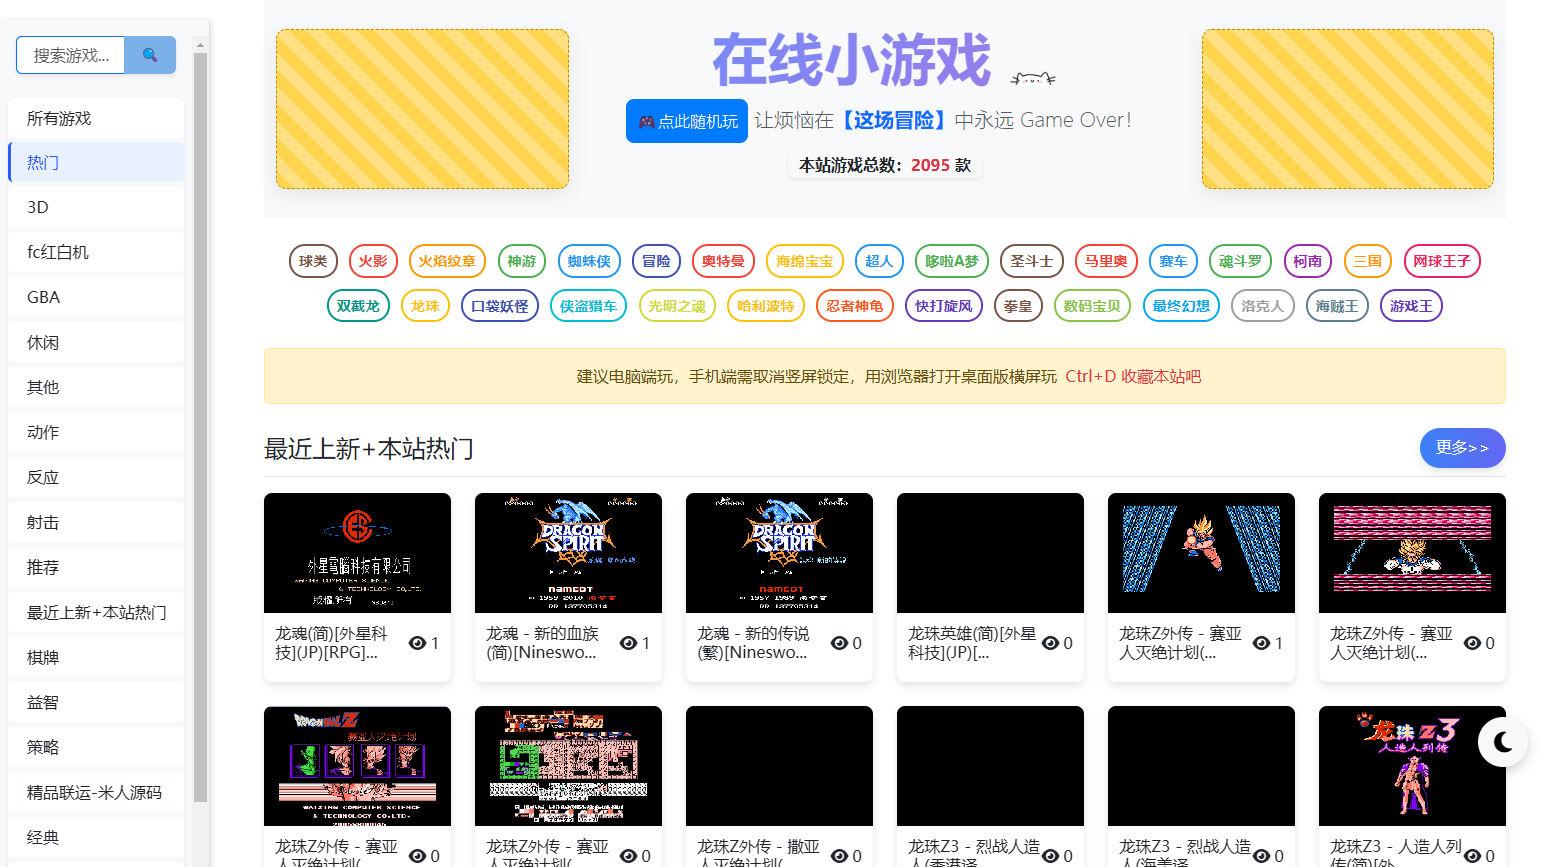Click the 口袋妖怪 tag
The width and height of the screenshot is (1547, 867).
tap(499, 306)
